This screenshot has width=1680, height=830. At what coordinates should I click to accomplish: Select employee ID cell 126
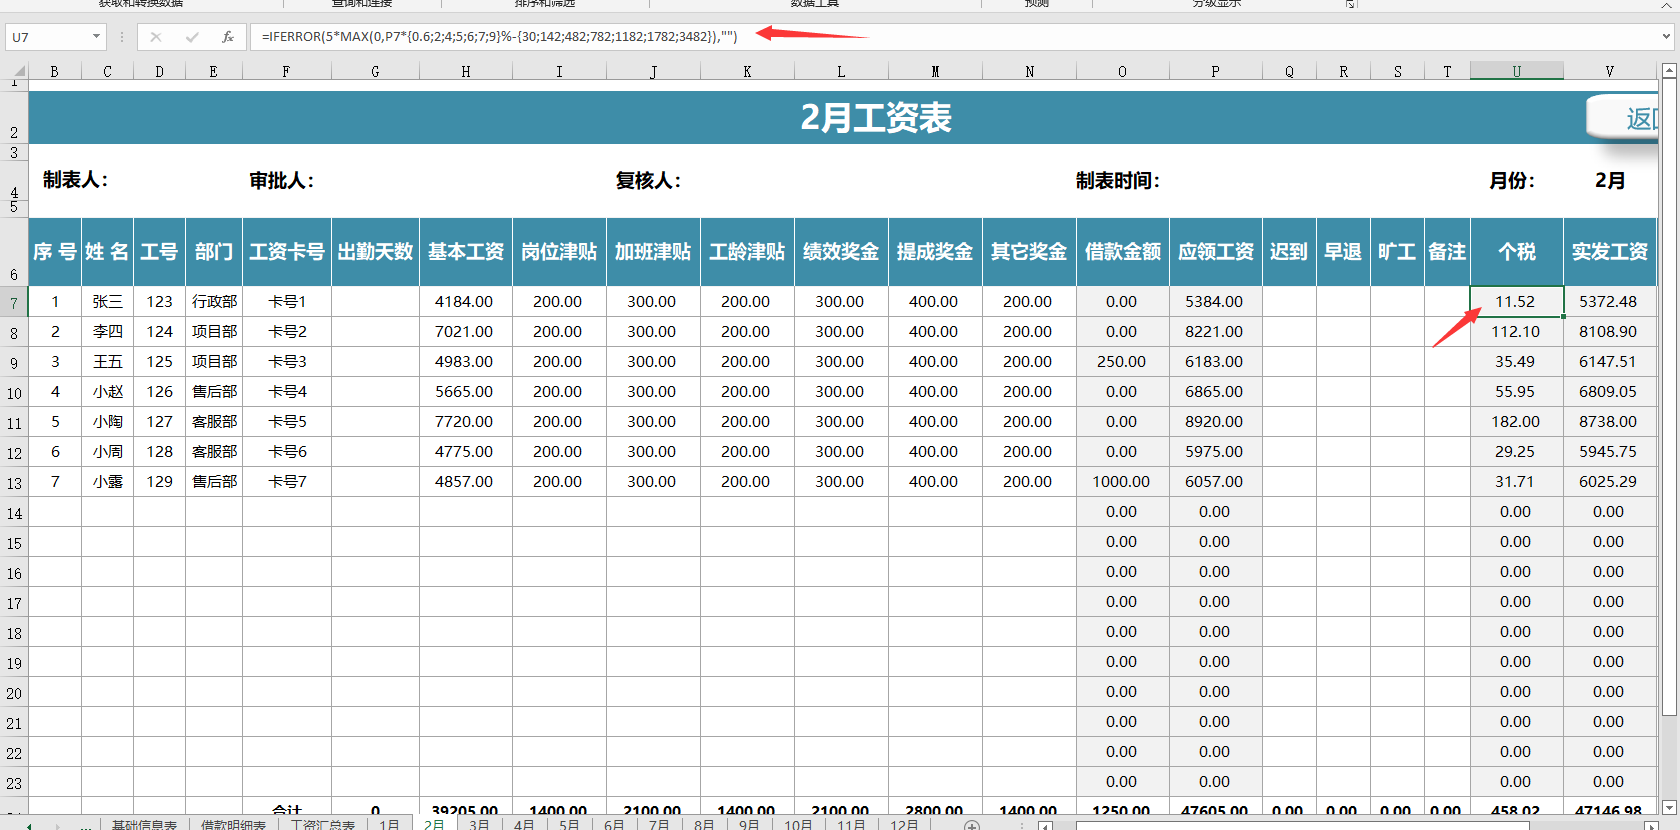159,392
